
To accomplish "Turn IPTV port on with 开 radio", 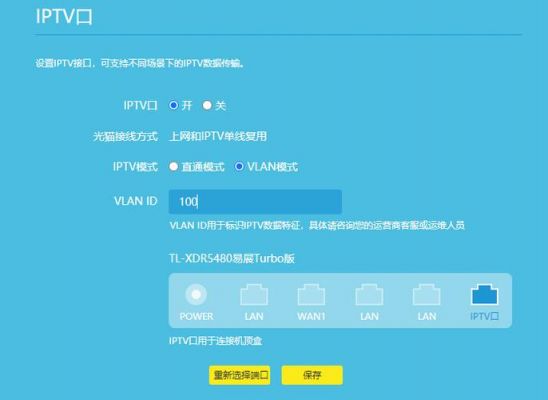I will pyautogui.click(x=173, y=105).
